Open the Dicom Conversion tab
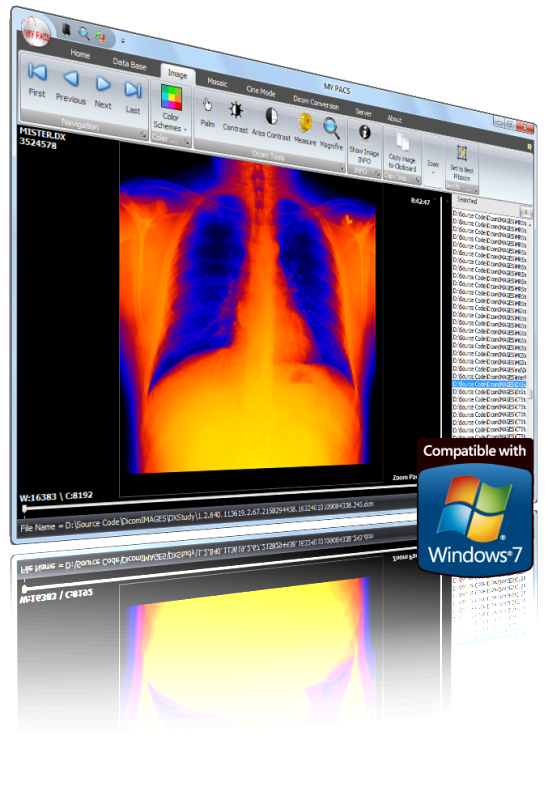This screenshot has height=800, width=548. click(316, 103)
